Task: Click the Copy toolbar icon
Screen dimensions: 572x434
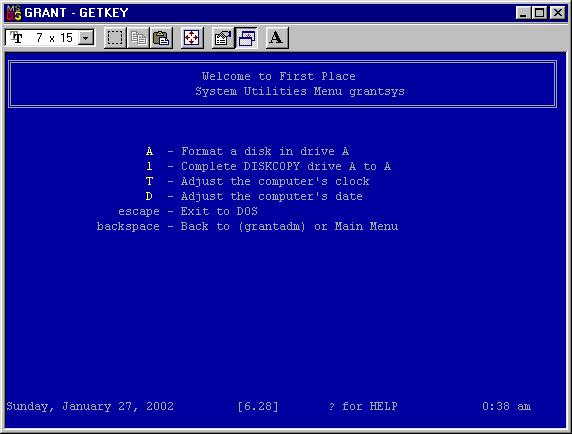Action: pyautogui.click(x=138, y=38)
